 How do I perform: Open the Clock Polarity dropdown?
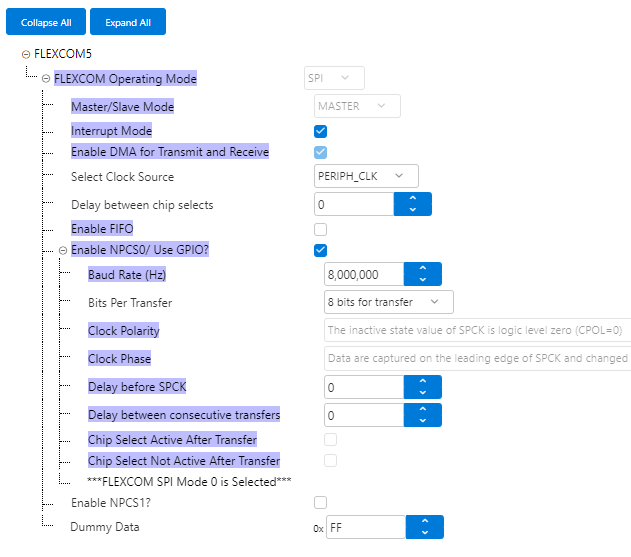click(x=478, y=330)
